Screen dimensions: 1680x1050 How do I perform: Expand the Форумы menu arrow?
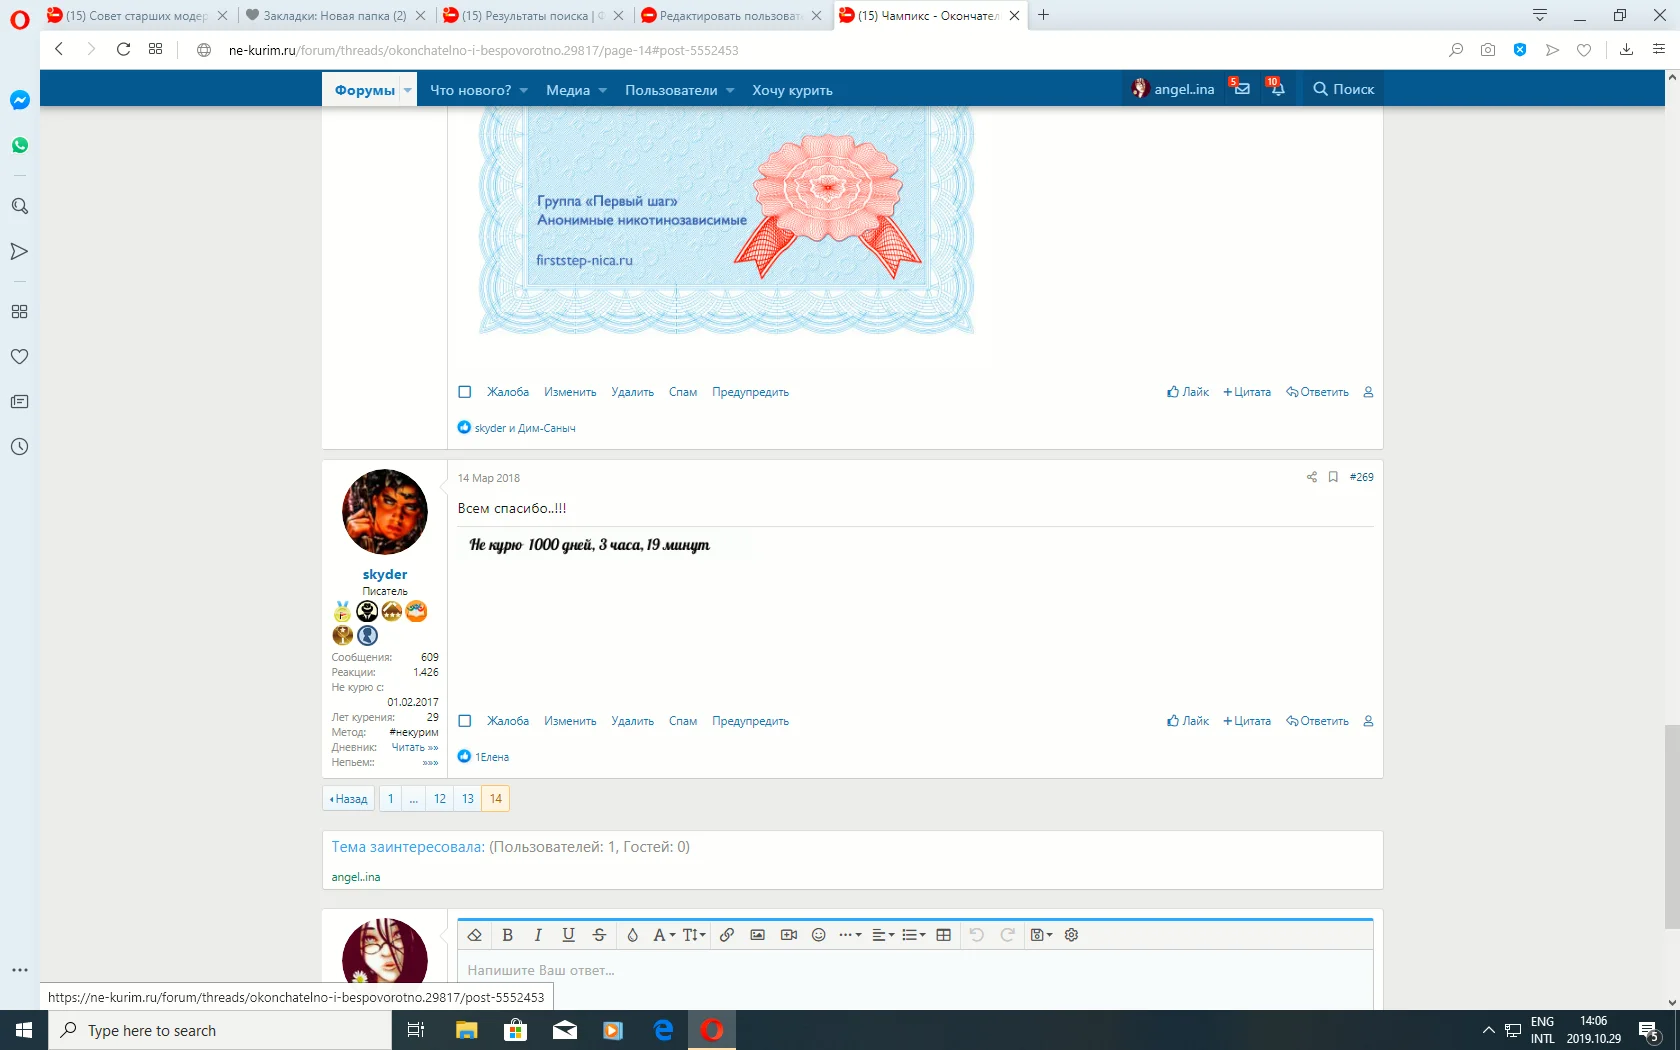tap(408, 90)
